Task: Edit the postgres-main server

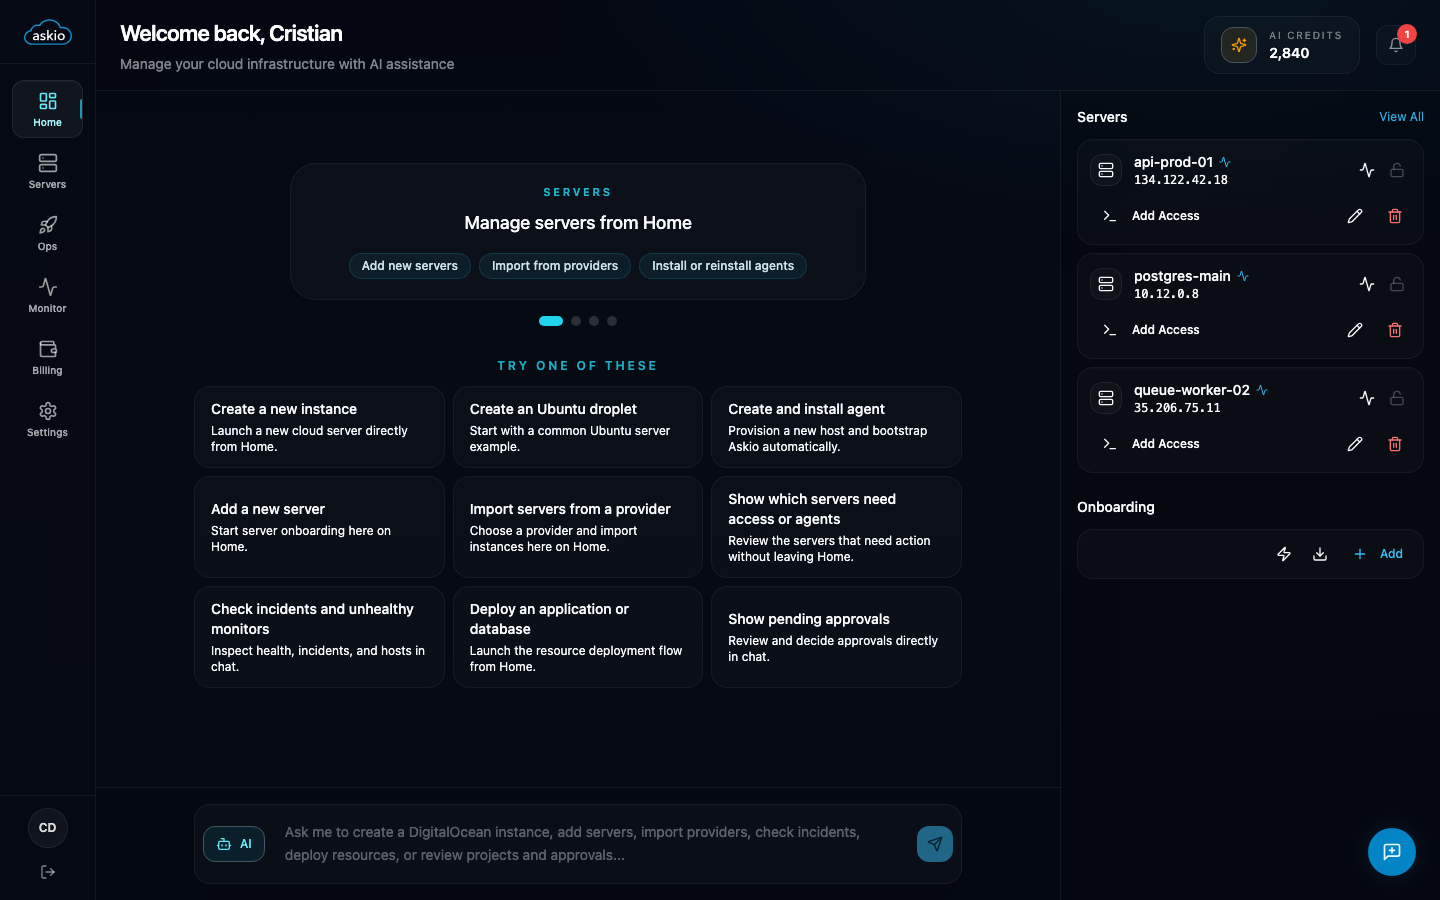Action: click(1355, 330)
